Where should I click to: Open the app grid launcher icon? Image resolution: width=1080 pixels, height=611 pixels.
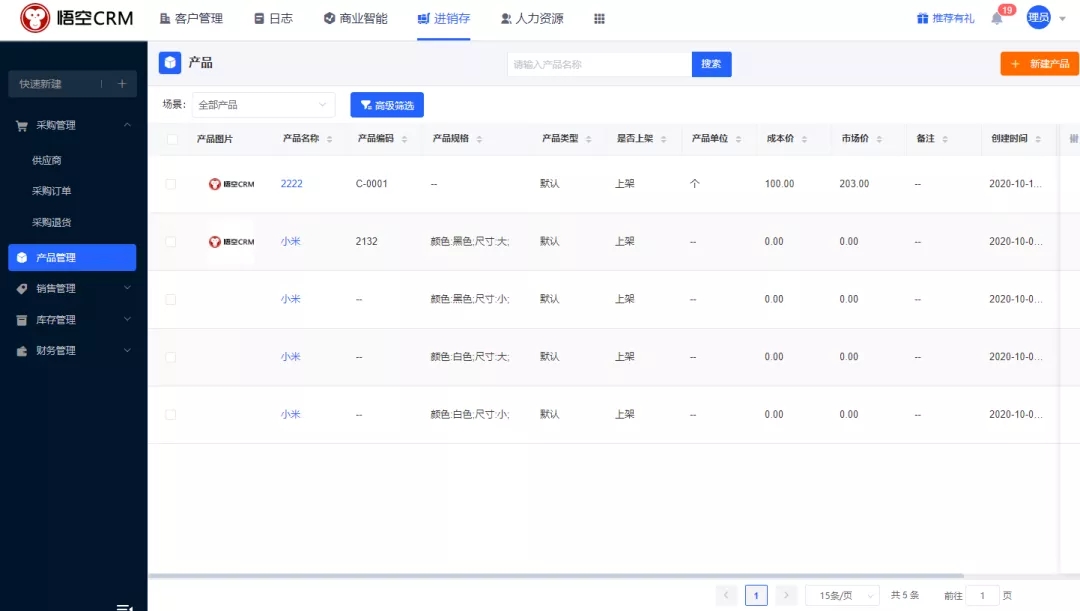coord(599,19)
